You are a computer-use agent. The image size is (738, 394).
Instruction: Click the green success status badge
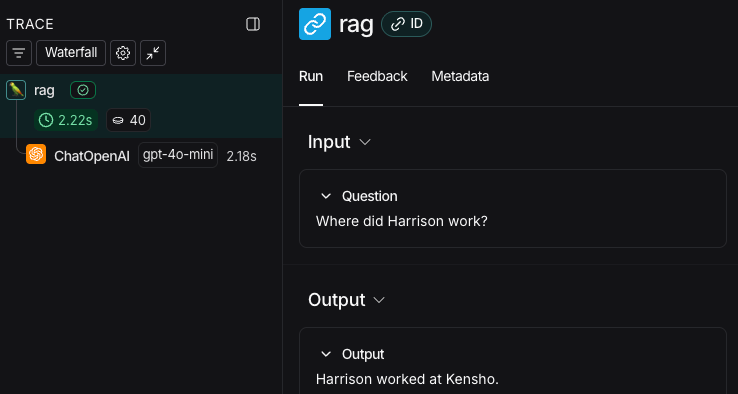[83, 90]
